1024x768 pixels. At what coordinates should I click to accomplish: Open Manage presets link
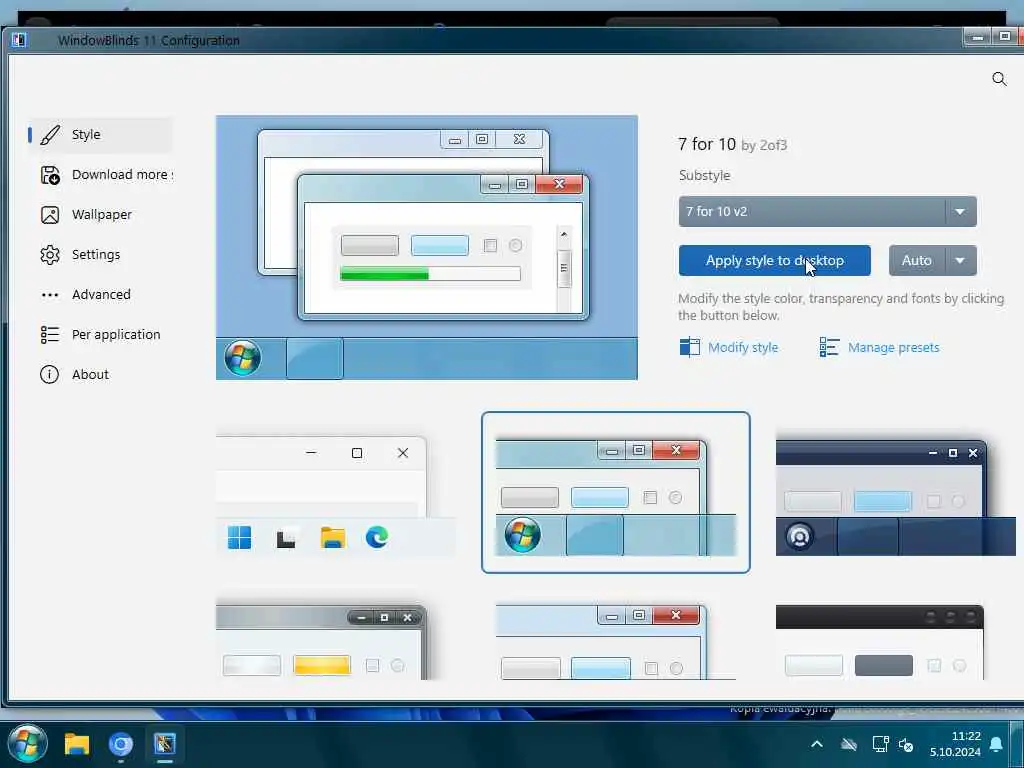pos(893,347)
